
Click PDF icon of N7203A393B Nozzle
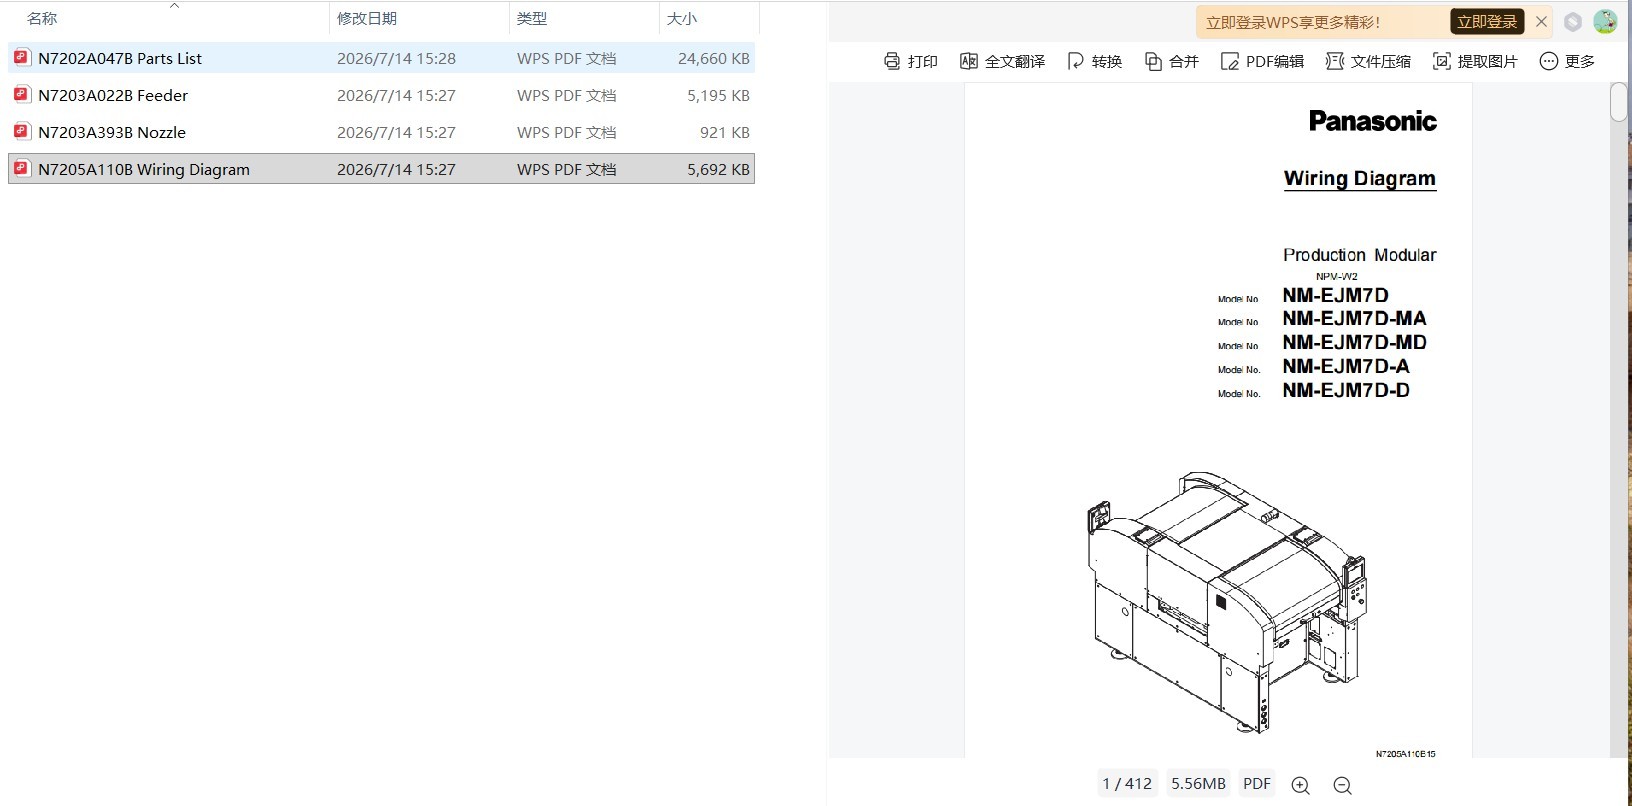pos(21,132)
